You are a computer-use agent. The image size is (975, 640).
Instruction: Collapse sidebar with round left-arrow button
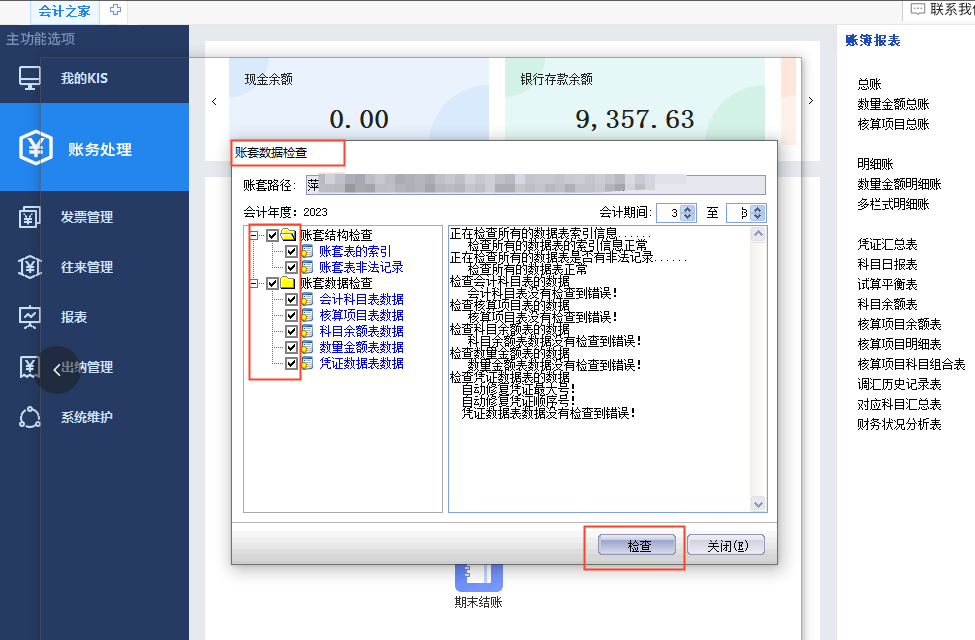57,369
